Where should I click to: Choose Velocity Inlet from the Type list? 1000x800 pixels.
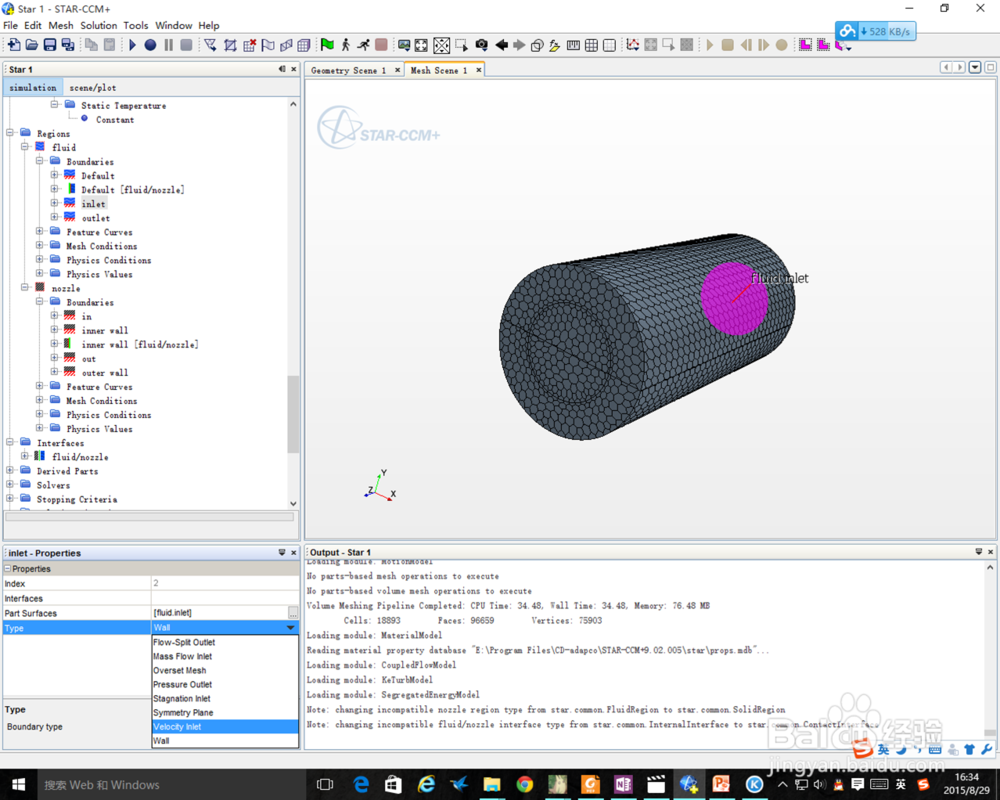tap(225, 727)
